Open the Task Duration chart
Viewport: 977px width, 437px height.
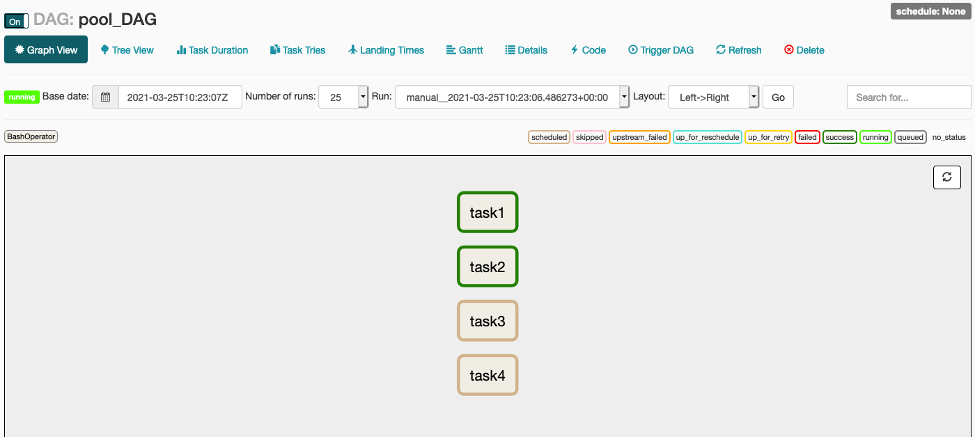click(x=212, y=50)
